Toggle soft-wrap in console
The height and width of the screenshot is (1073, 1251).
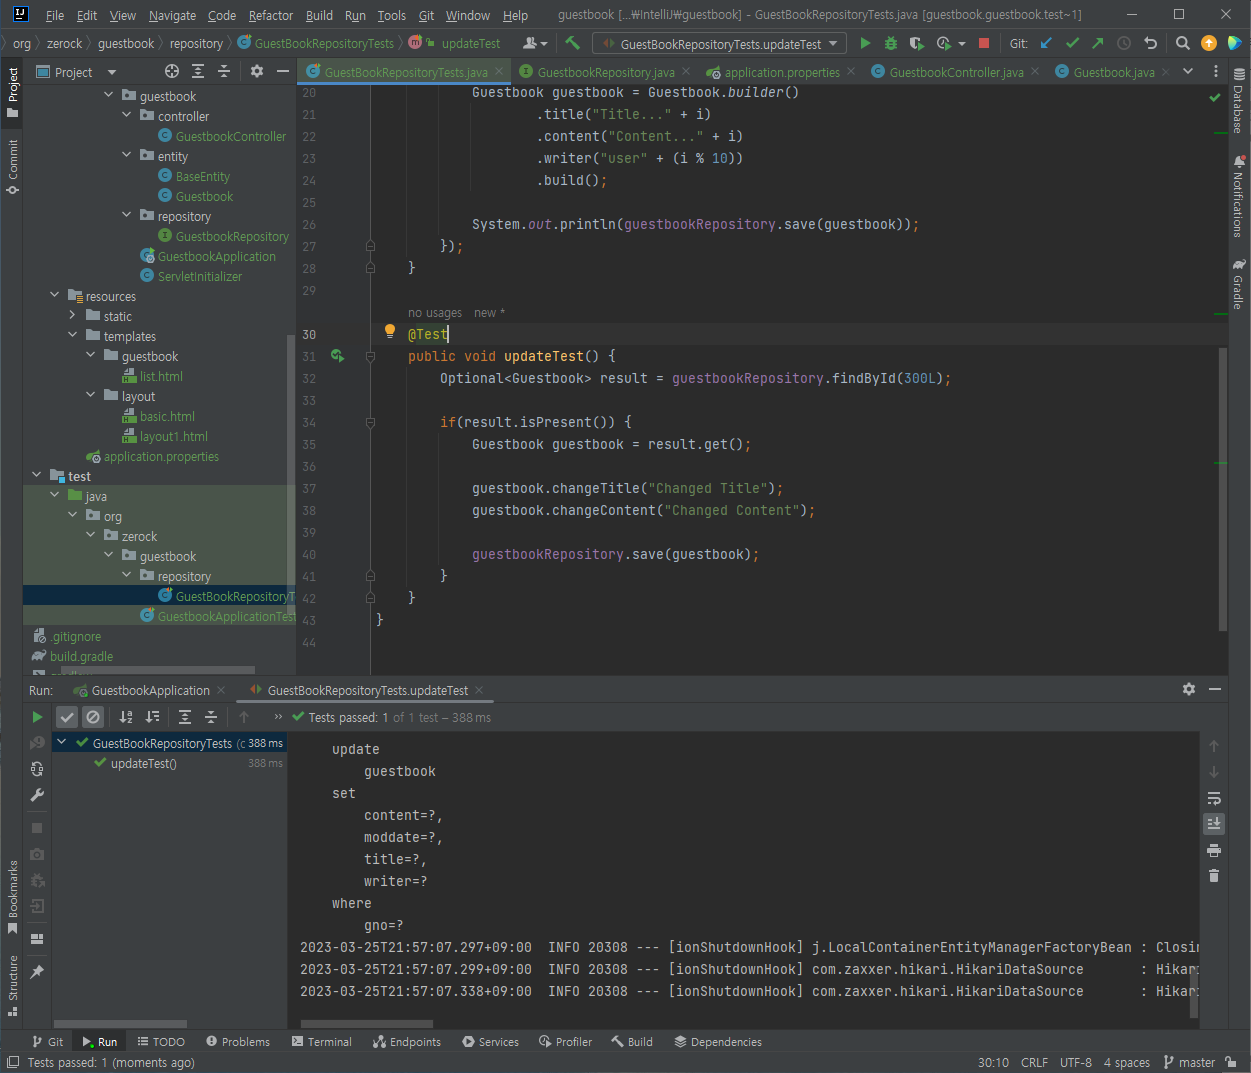[x=1214, y=798]
